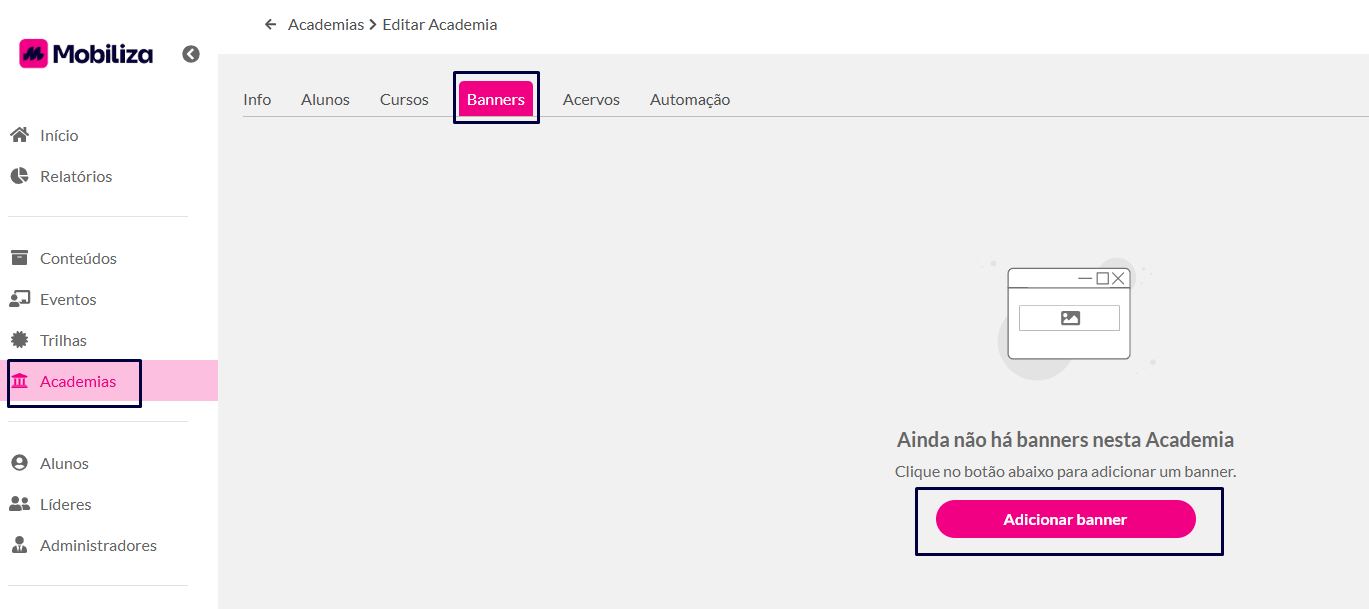The width and height of the screenshot is (1369, 609).
Task: Click the Academias building icon
Action: (19, 381)
